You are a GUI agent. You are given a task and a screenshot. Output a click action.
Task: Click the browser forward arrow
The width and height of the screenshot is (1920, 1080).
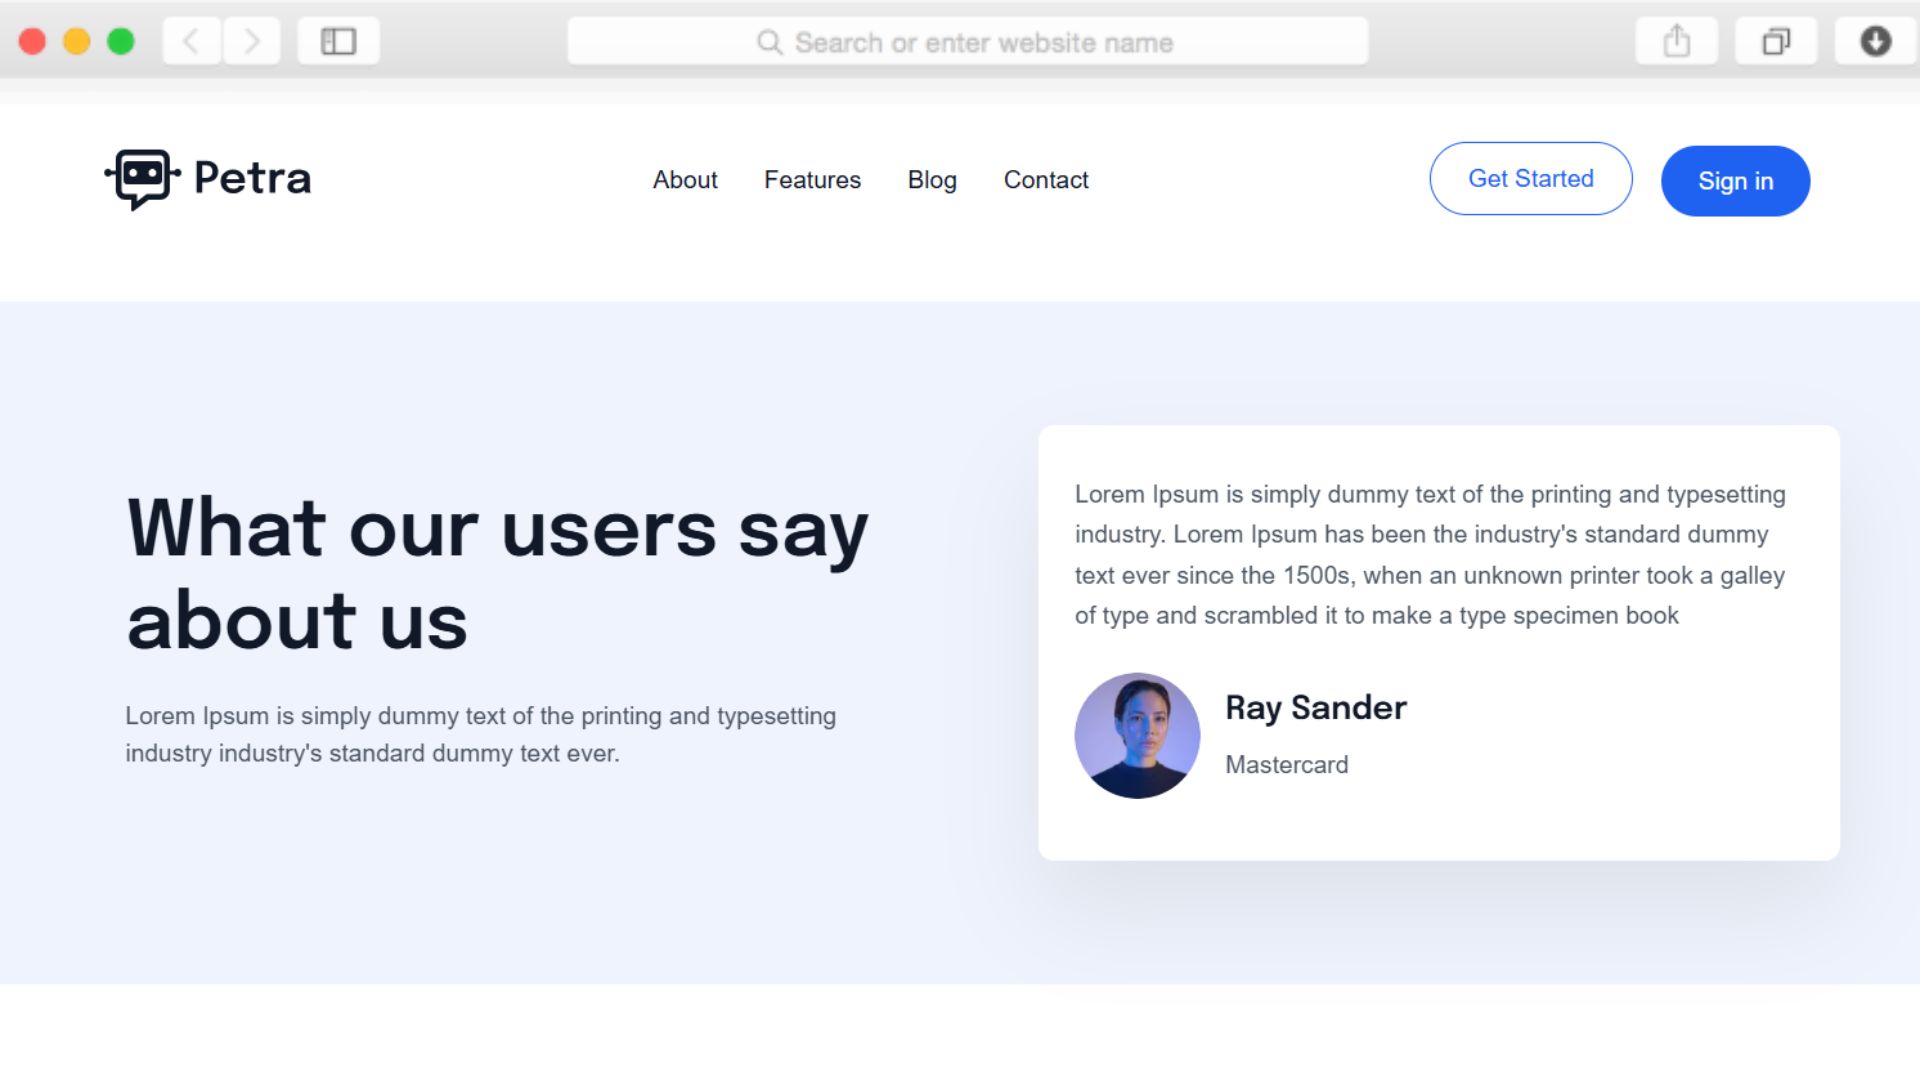(251, 42)
